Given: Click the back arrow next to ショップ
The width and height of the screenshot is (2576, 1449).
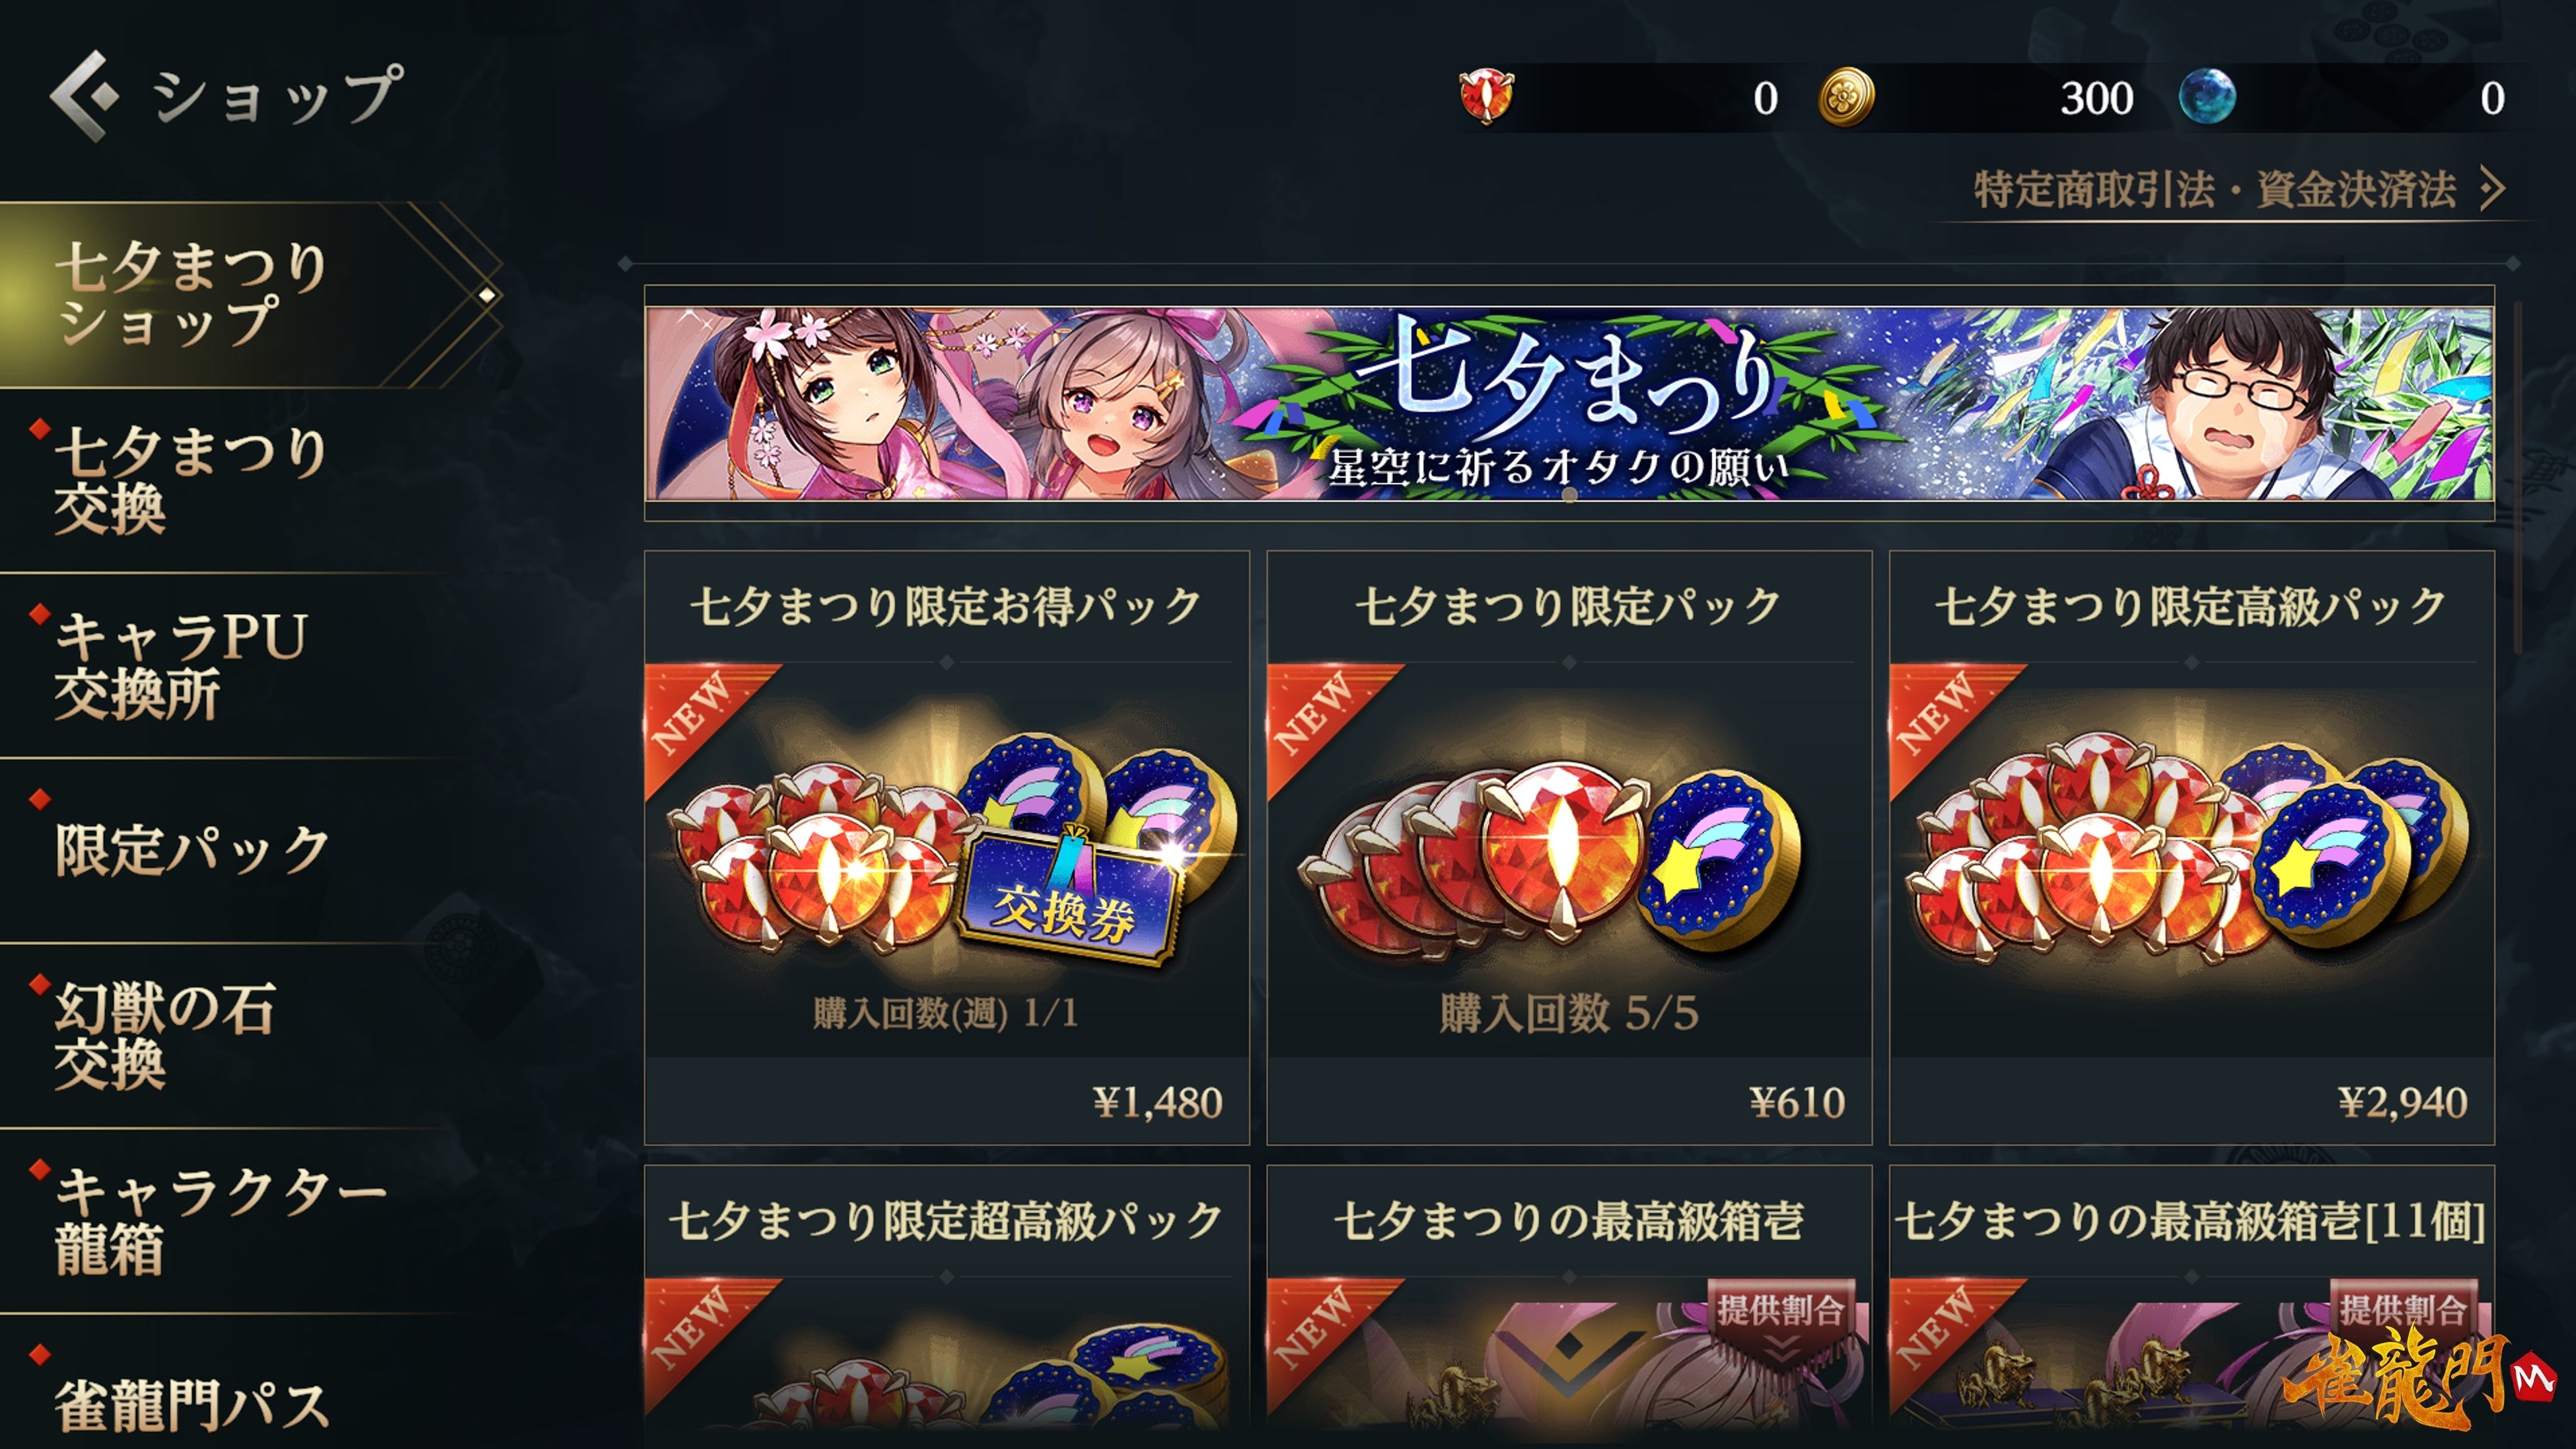Looking at the screenshot, I should point(83,97).
